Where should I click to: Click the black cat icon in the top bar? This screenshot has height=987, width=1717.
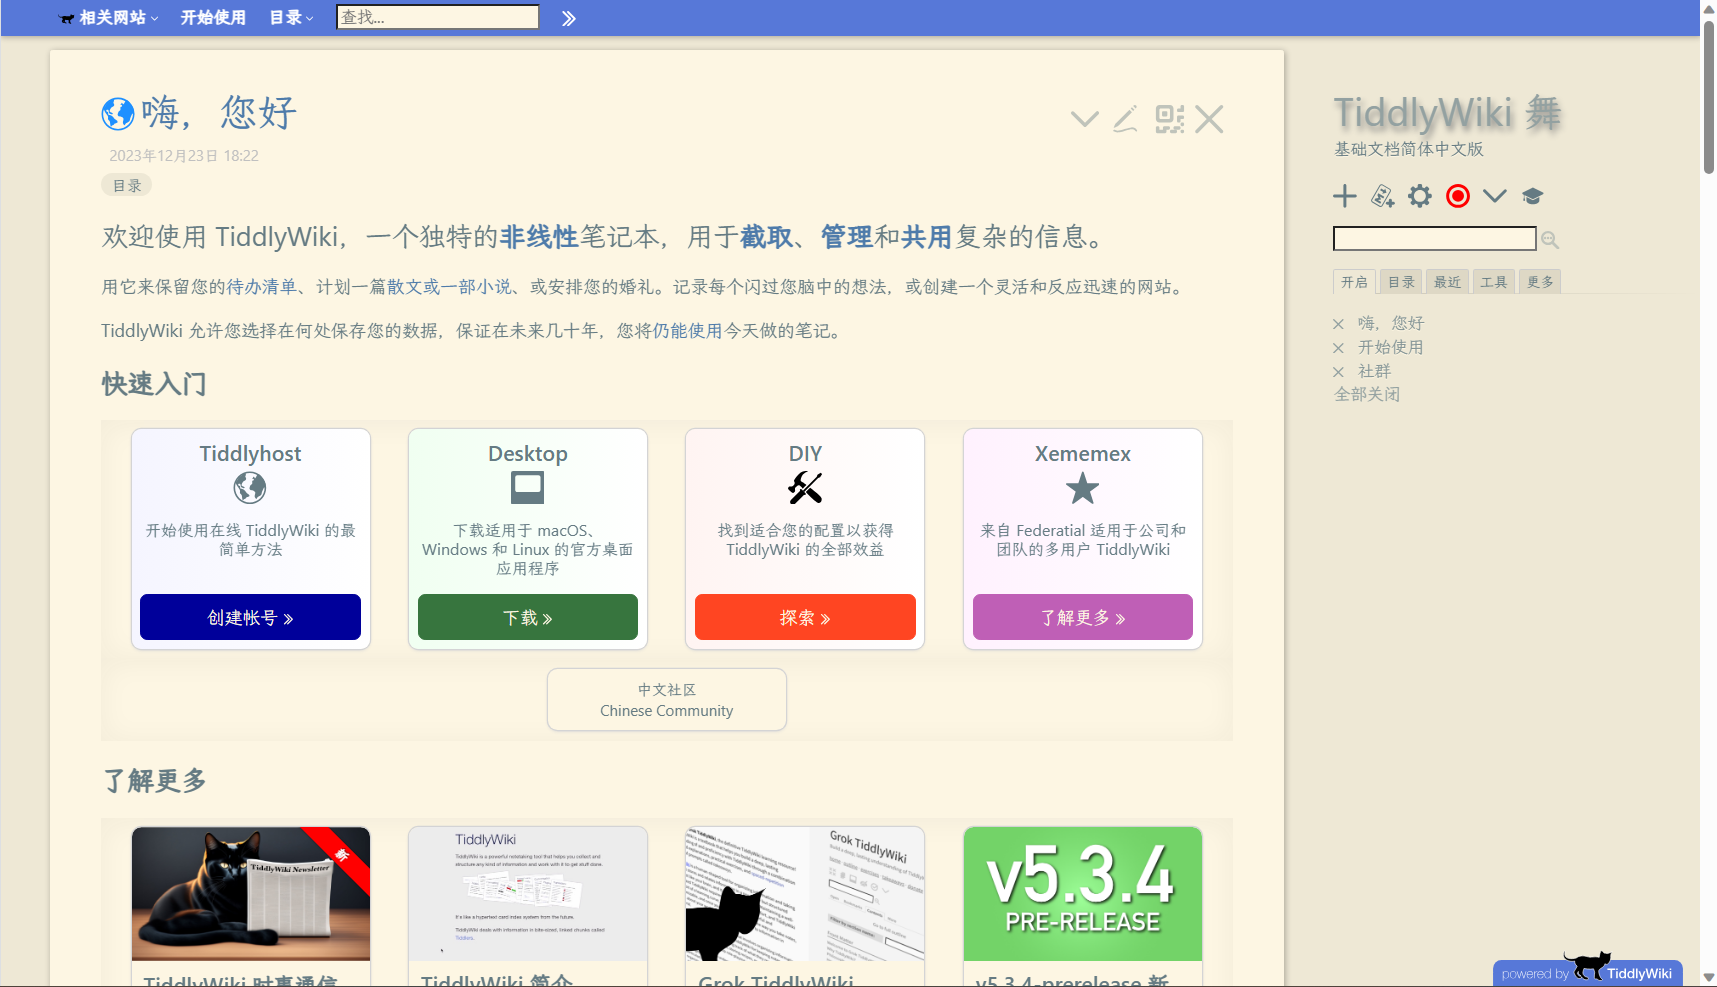67,18
